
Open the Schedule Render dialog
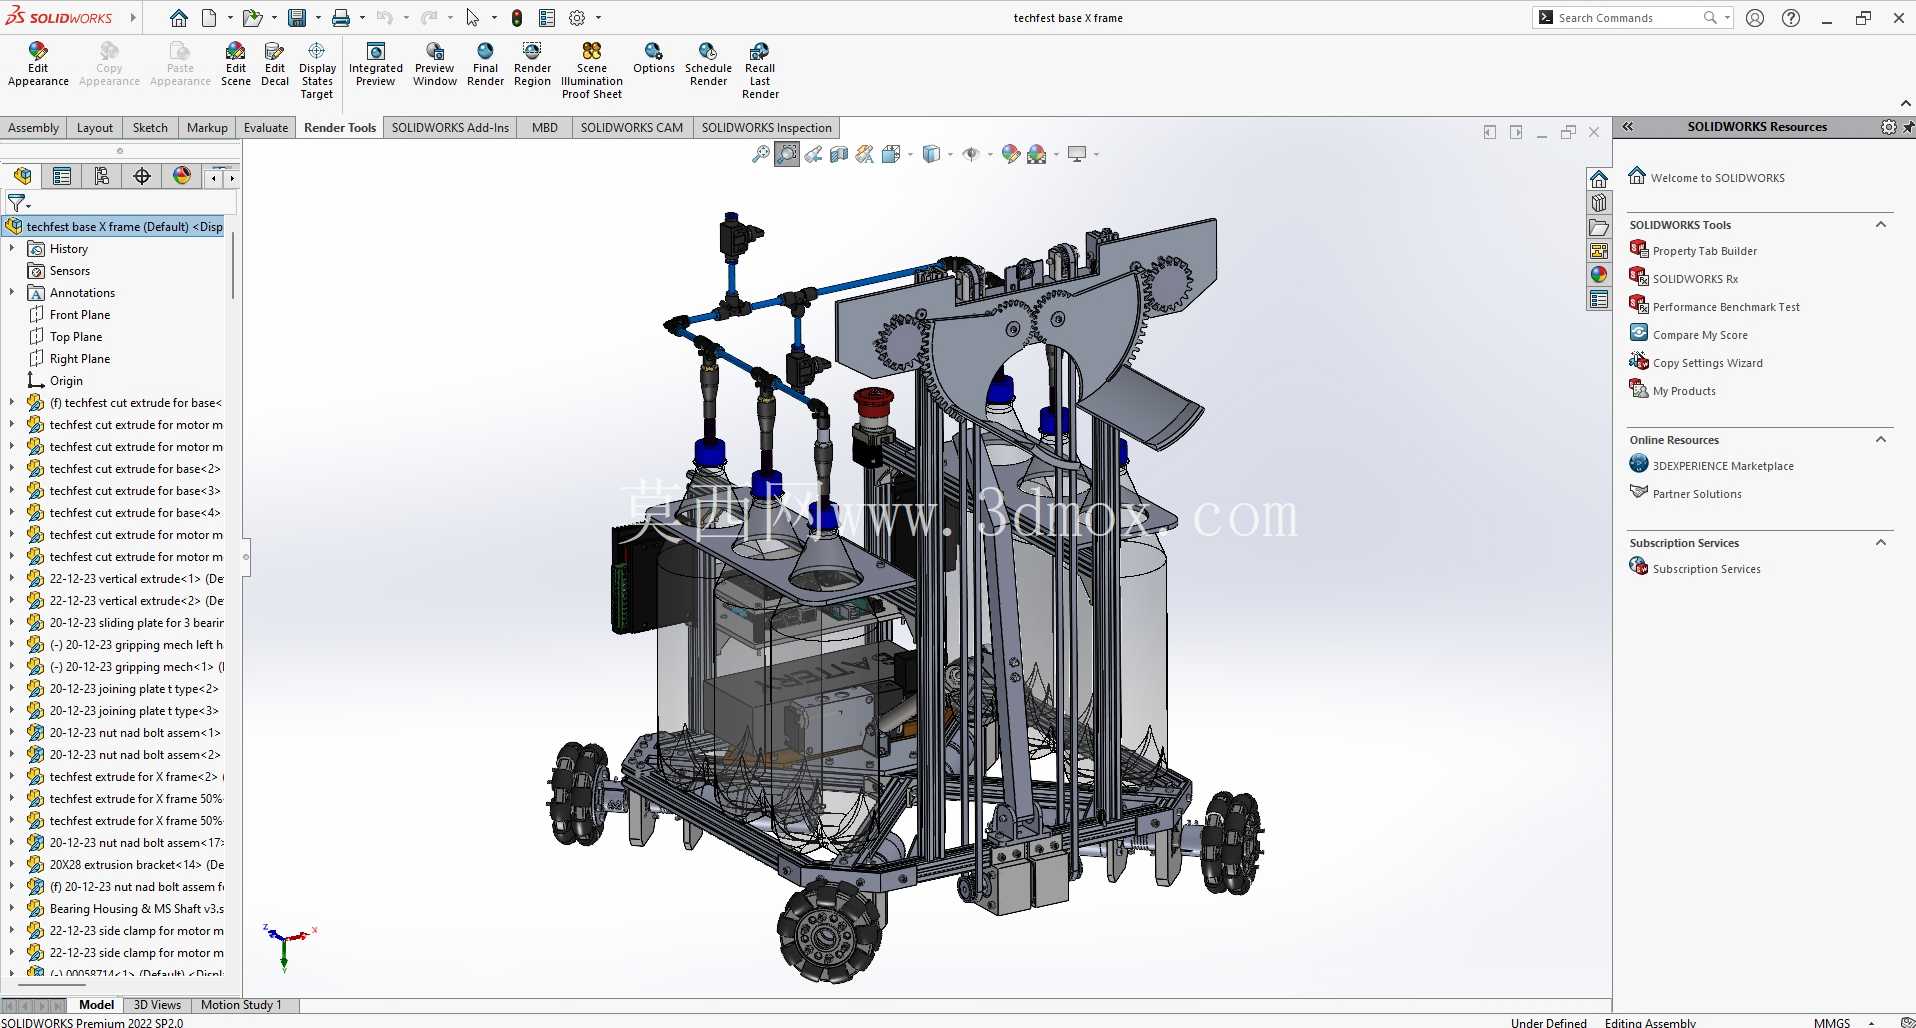coord(708,64)
